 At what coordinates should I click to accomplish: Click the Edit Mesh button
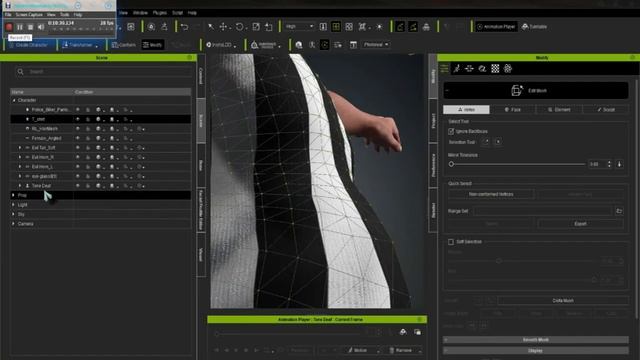[536, 91]
